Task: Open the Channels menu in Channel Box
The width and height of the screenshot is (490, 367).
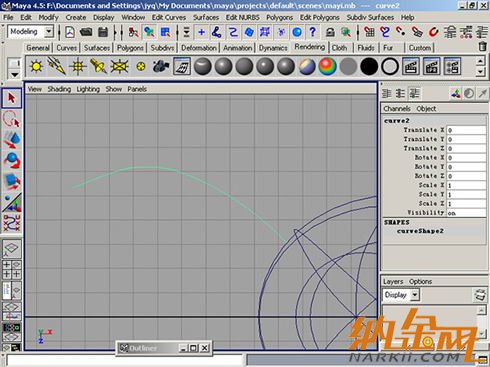Action: [397, 109]
